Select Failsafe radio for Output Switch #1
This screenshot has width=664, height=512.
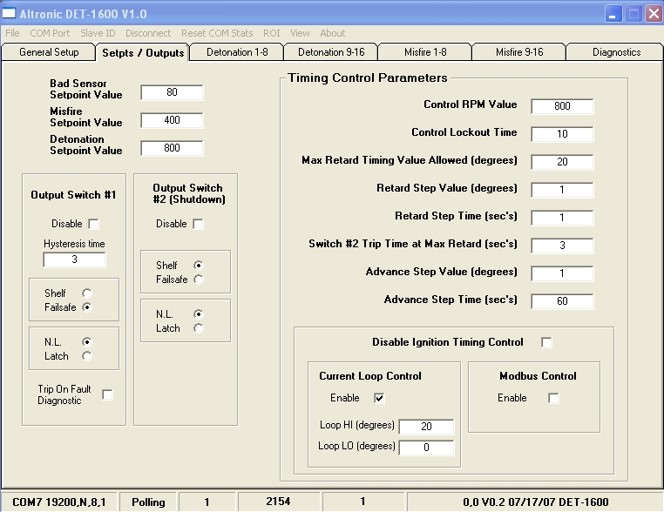click(x=87, y=307)
